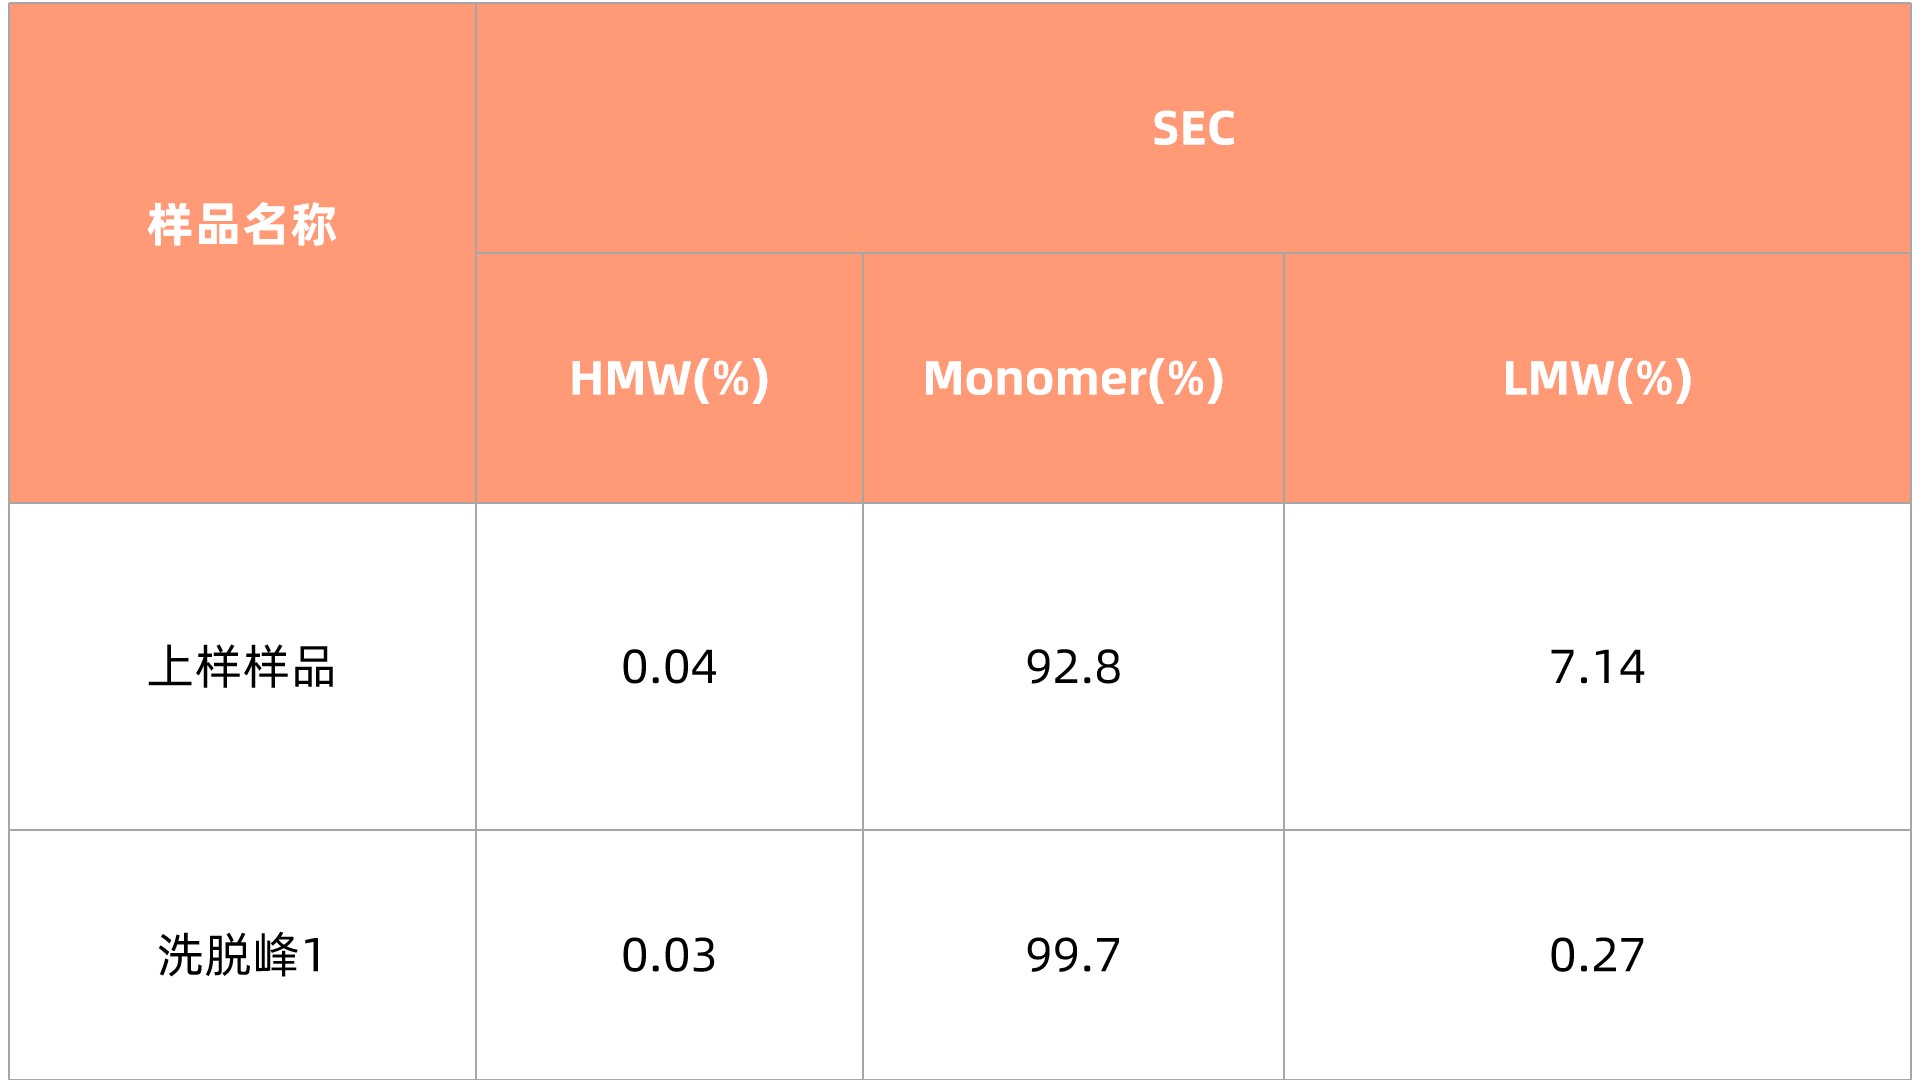Click the 样品名称 header cell
Image resolution: width=1920 pixels, height=1080 pixels.
coord(242,224)
